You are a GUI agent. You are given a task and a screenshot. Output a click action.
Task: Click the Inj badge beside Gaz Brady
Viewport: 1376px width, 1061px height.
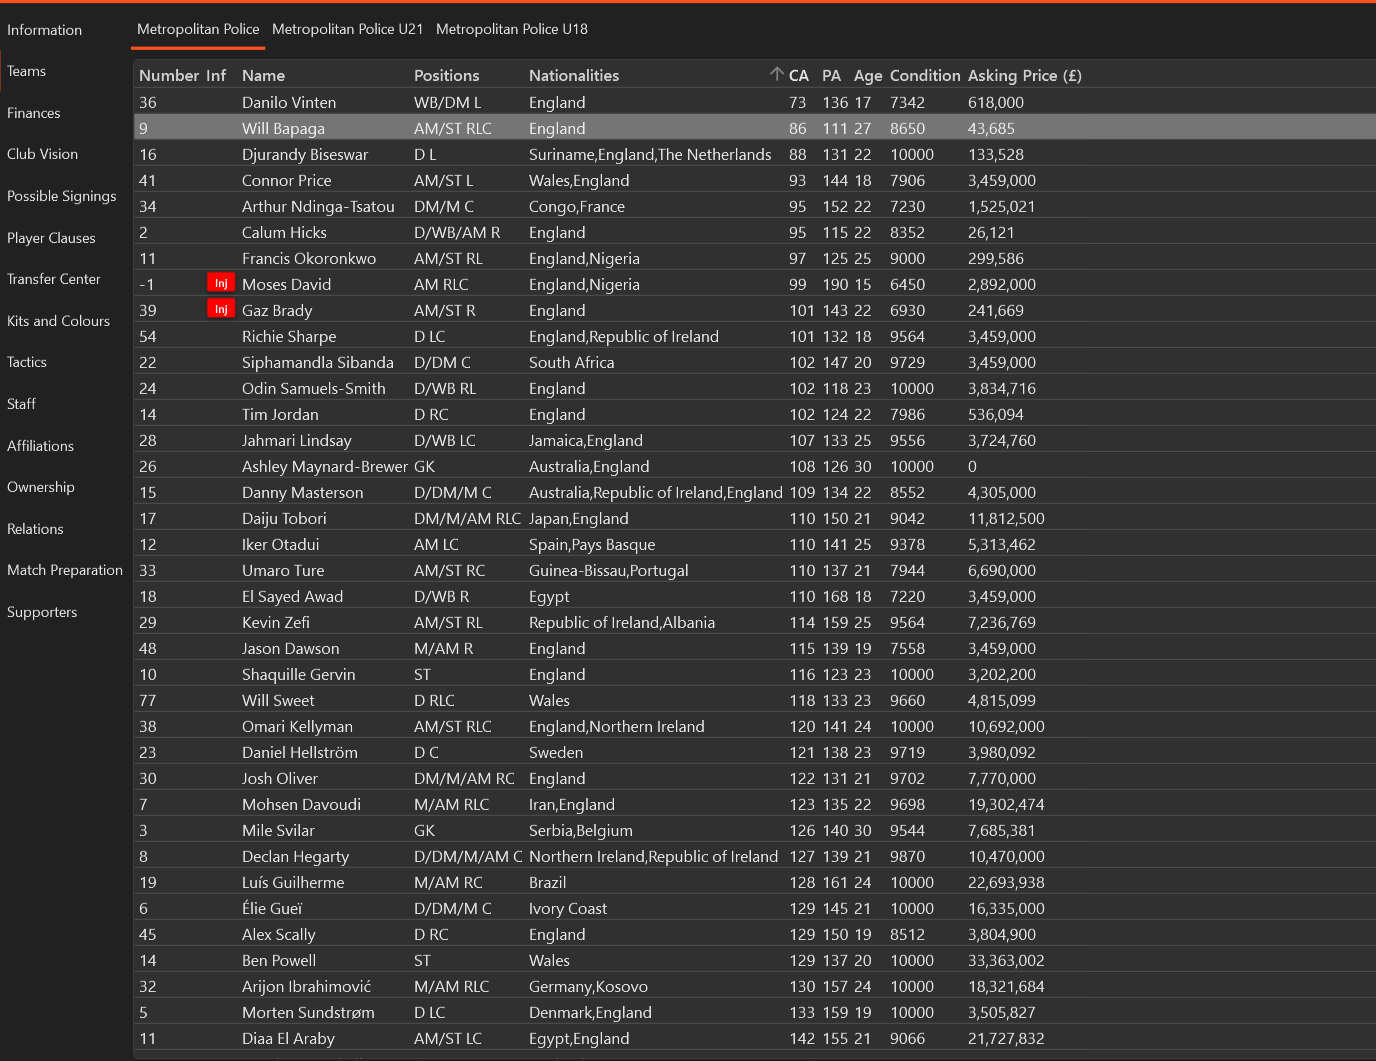221,309
